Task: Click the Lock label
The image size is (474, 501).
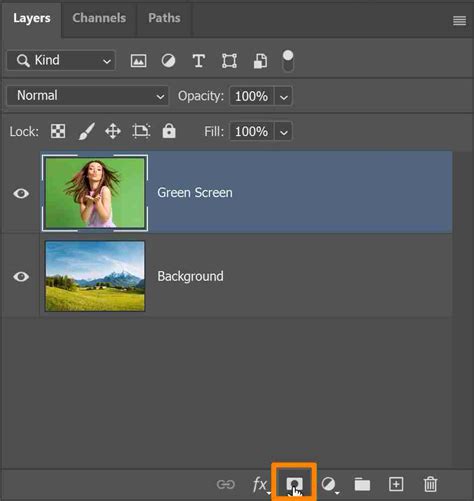Action: click(24, 132)
